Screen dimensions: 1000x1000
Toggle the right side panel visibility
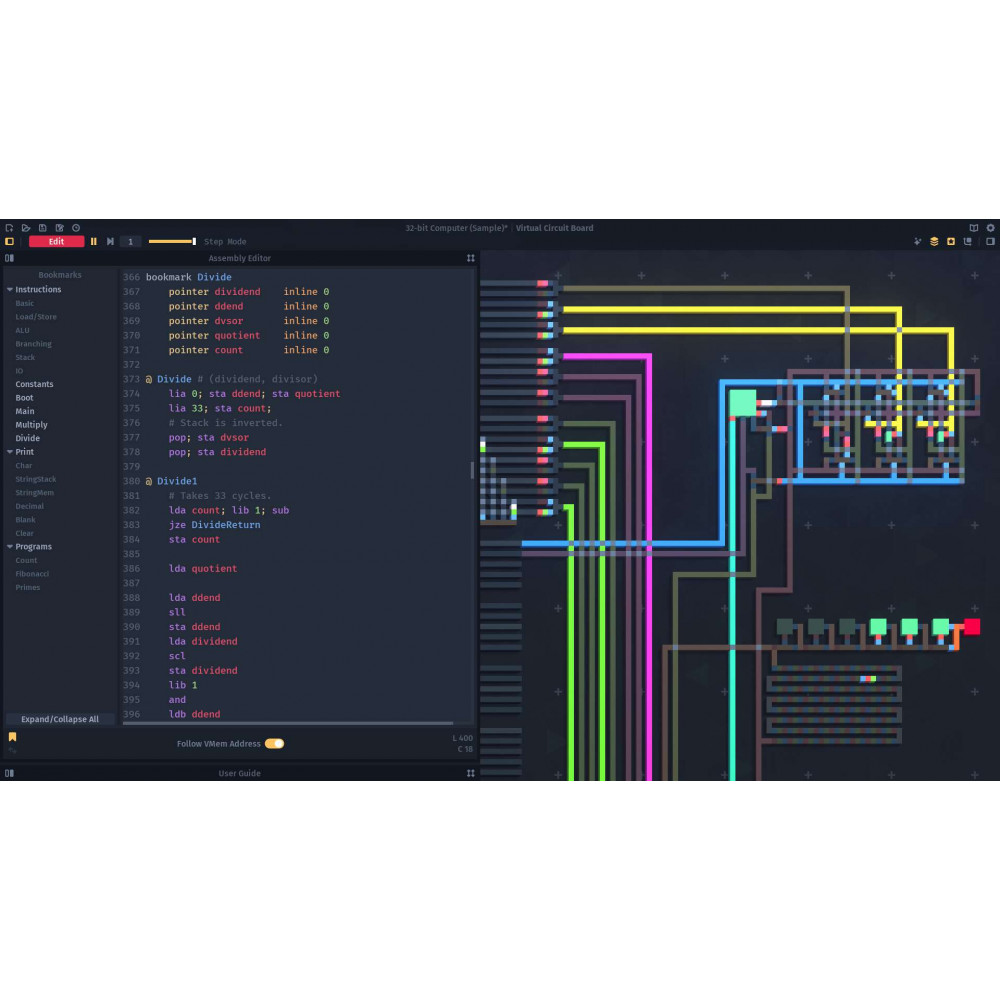(990, 242)
